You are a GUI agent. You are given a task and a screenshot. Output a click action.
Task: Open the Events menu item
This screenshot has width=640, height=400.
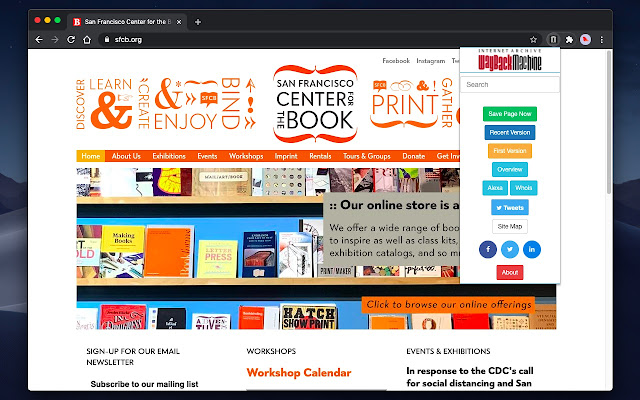[x=207, y=156]
